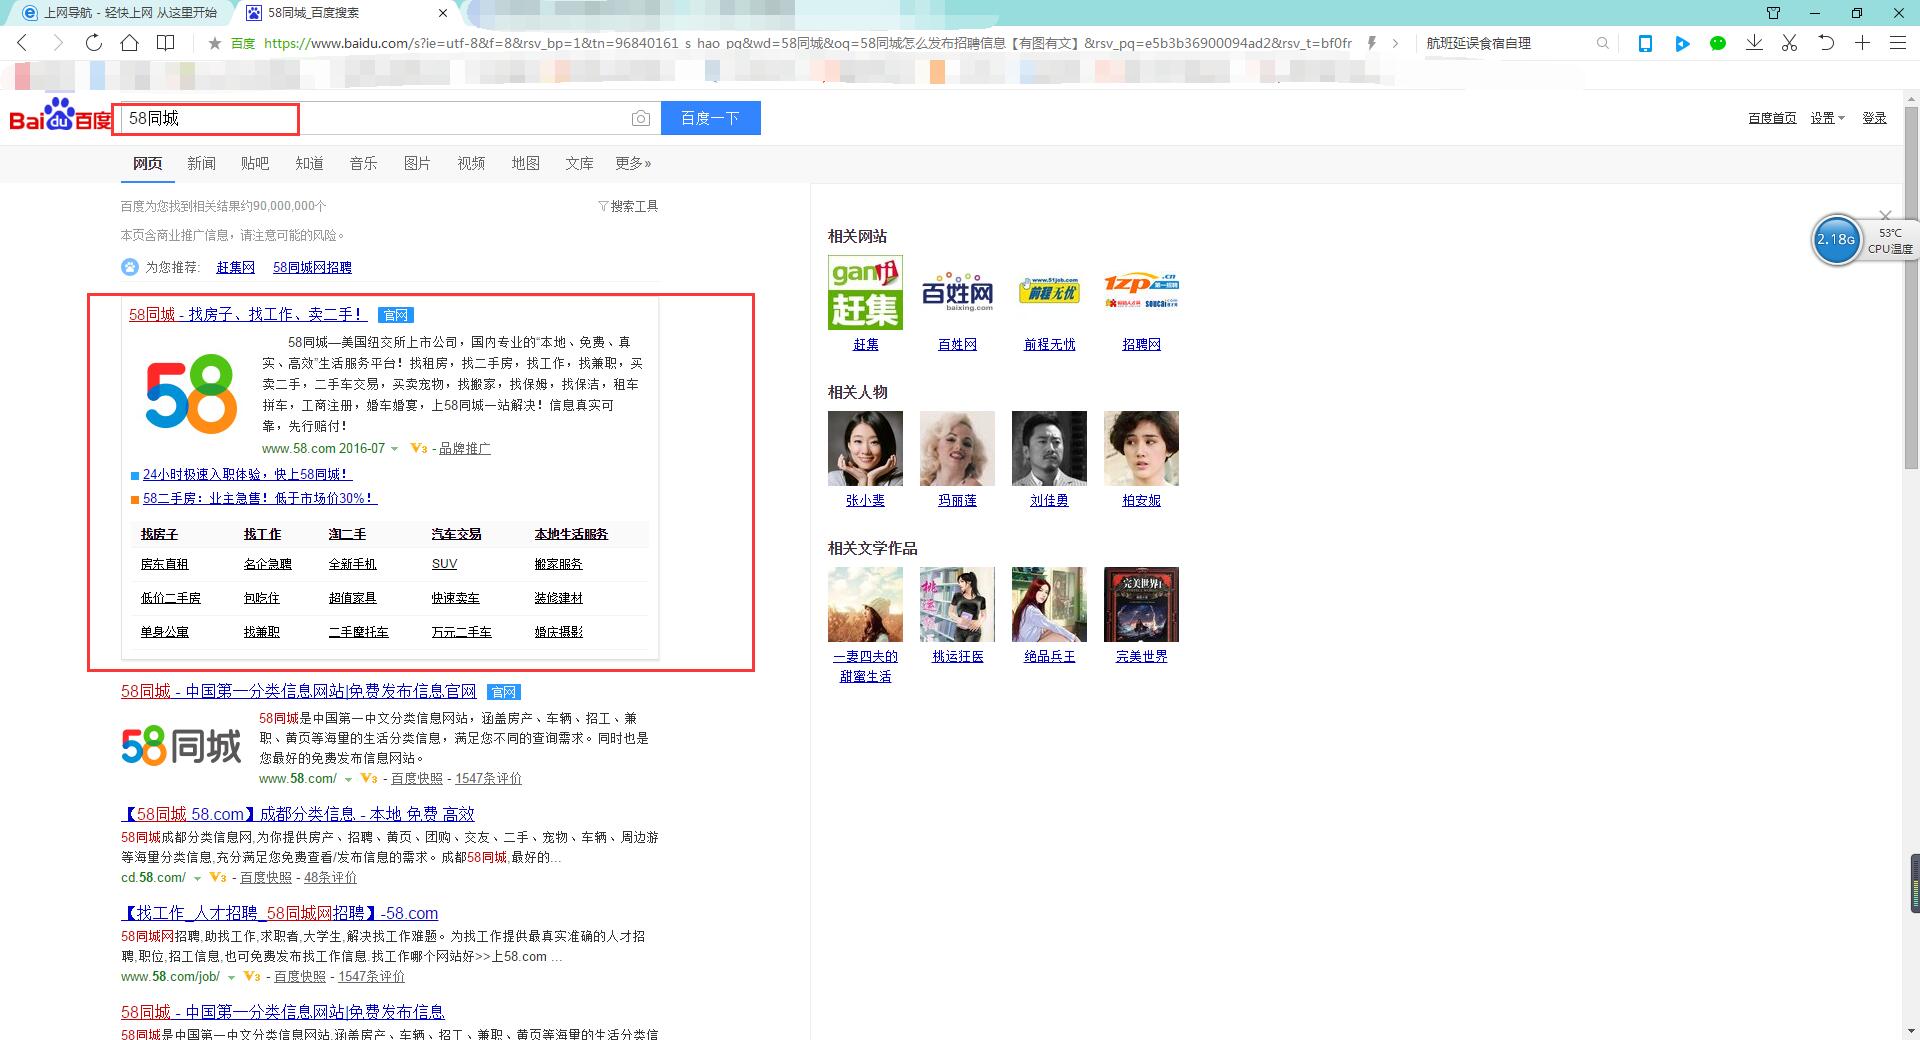Click the lightning speed mode icon
The image size is (1920, 1040).
point(1372,43)
